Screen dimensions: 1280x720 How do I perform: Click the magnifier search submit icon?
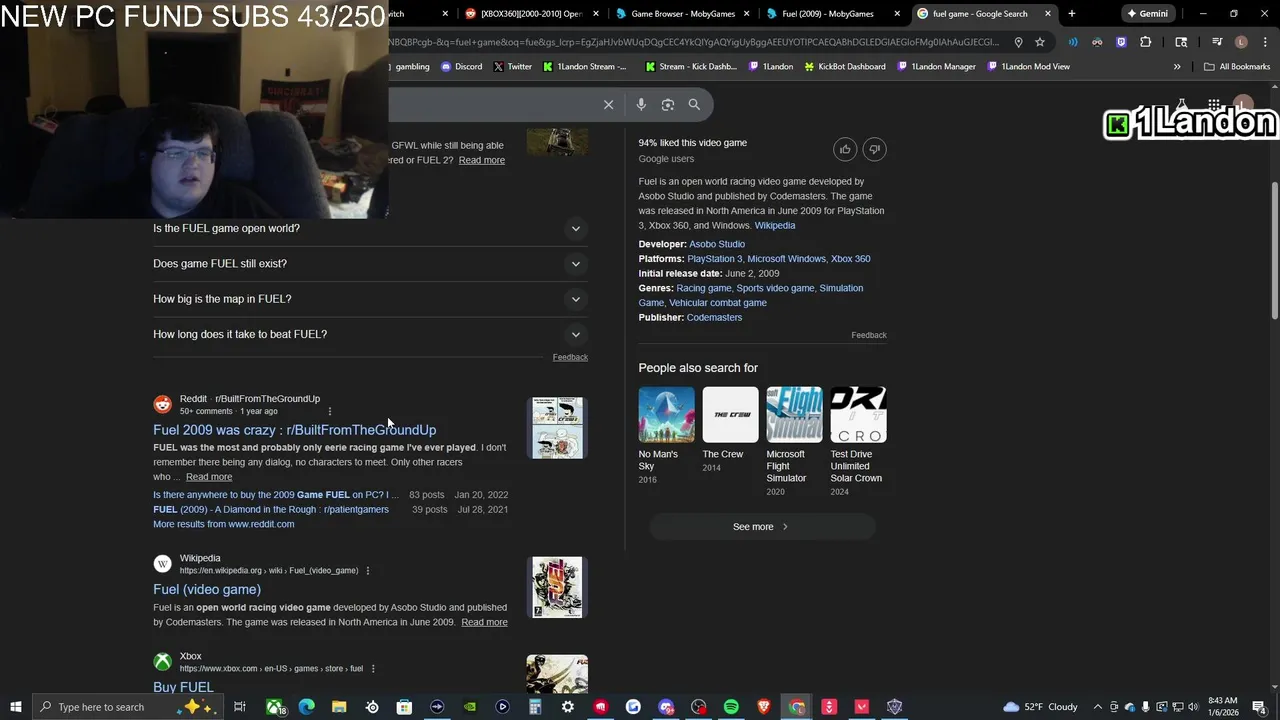(694, 104)
